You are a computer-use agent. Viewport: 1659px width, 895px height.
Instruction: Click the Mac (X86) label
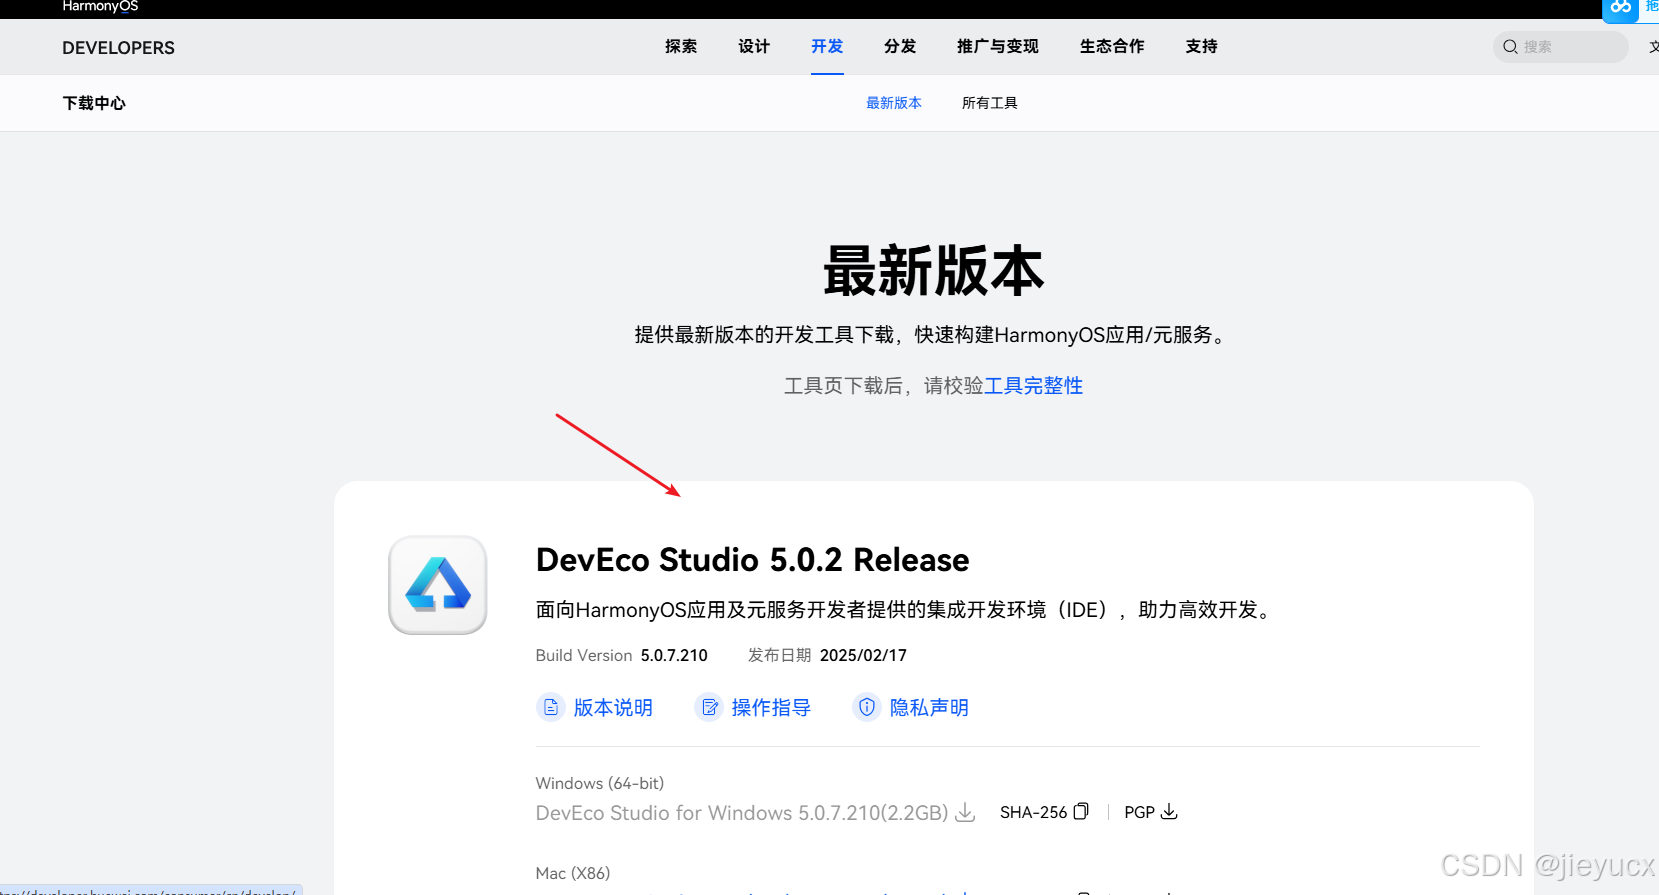[573, 873]
